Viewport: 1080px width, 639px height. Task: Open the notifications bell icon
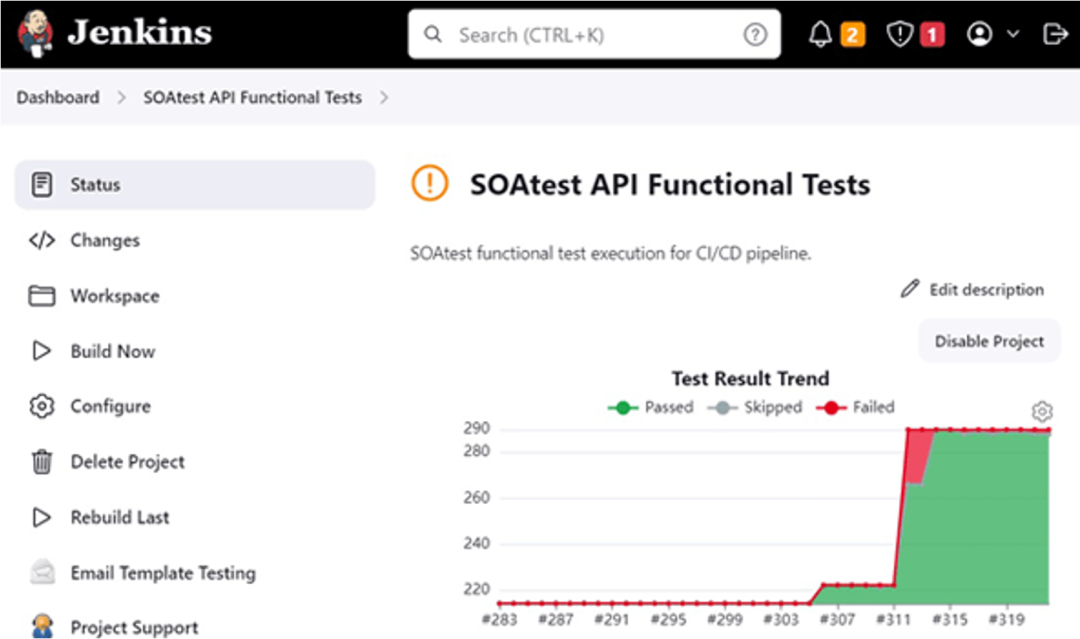(821, 35)
